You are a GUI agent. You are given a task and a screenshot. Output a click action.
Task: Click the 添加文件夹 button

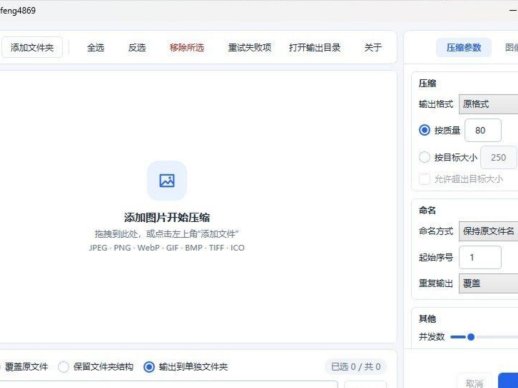point(32,48)
